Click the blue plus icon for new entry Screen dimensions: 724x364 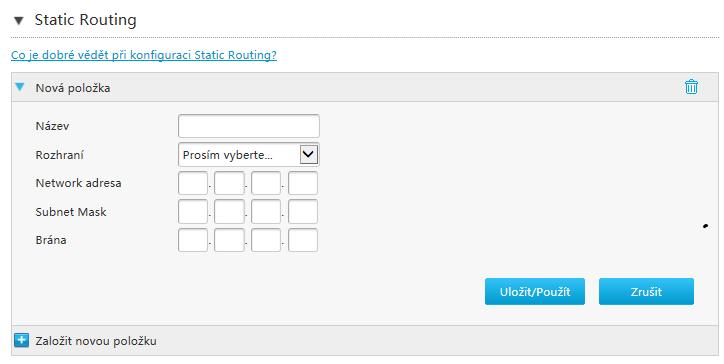[21, 341]
